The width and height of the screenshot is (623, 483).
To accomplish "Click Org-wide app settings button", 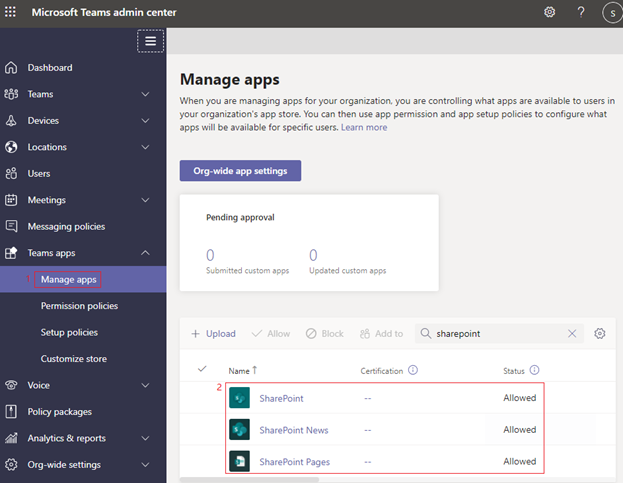I will 240,171.
